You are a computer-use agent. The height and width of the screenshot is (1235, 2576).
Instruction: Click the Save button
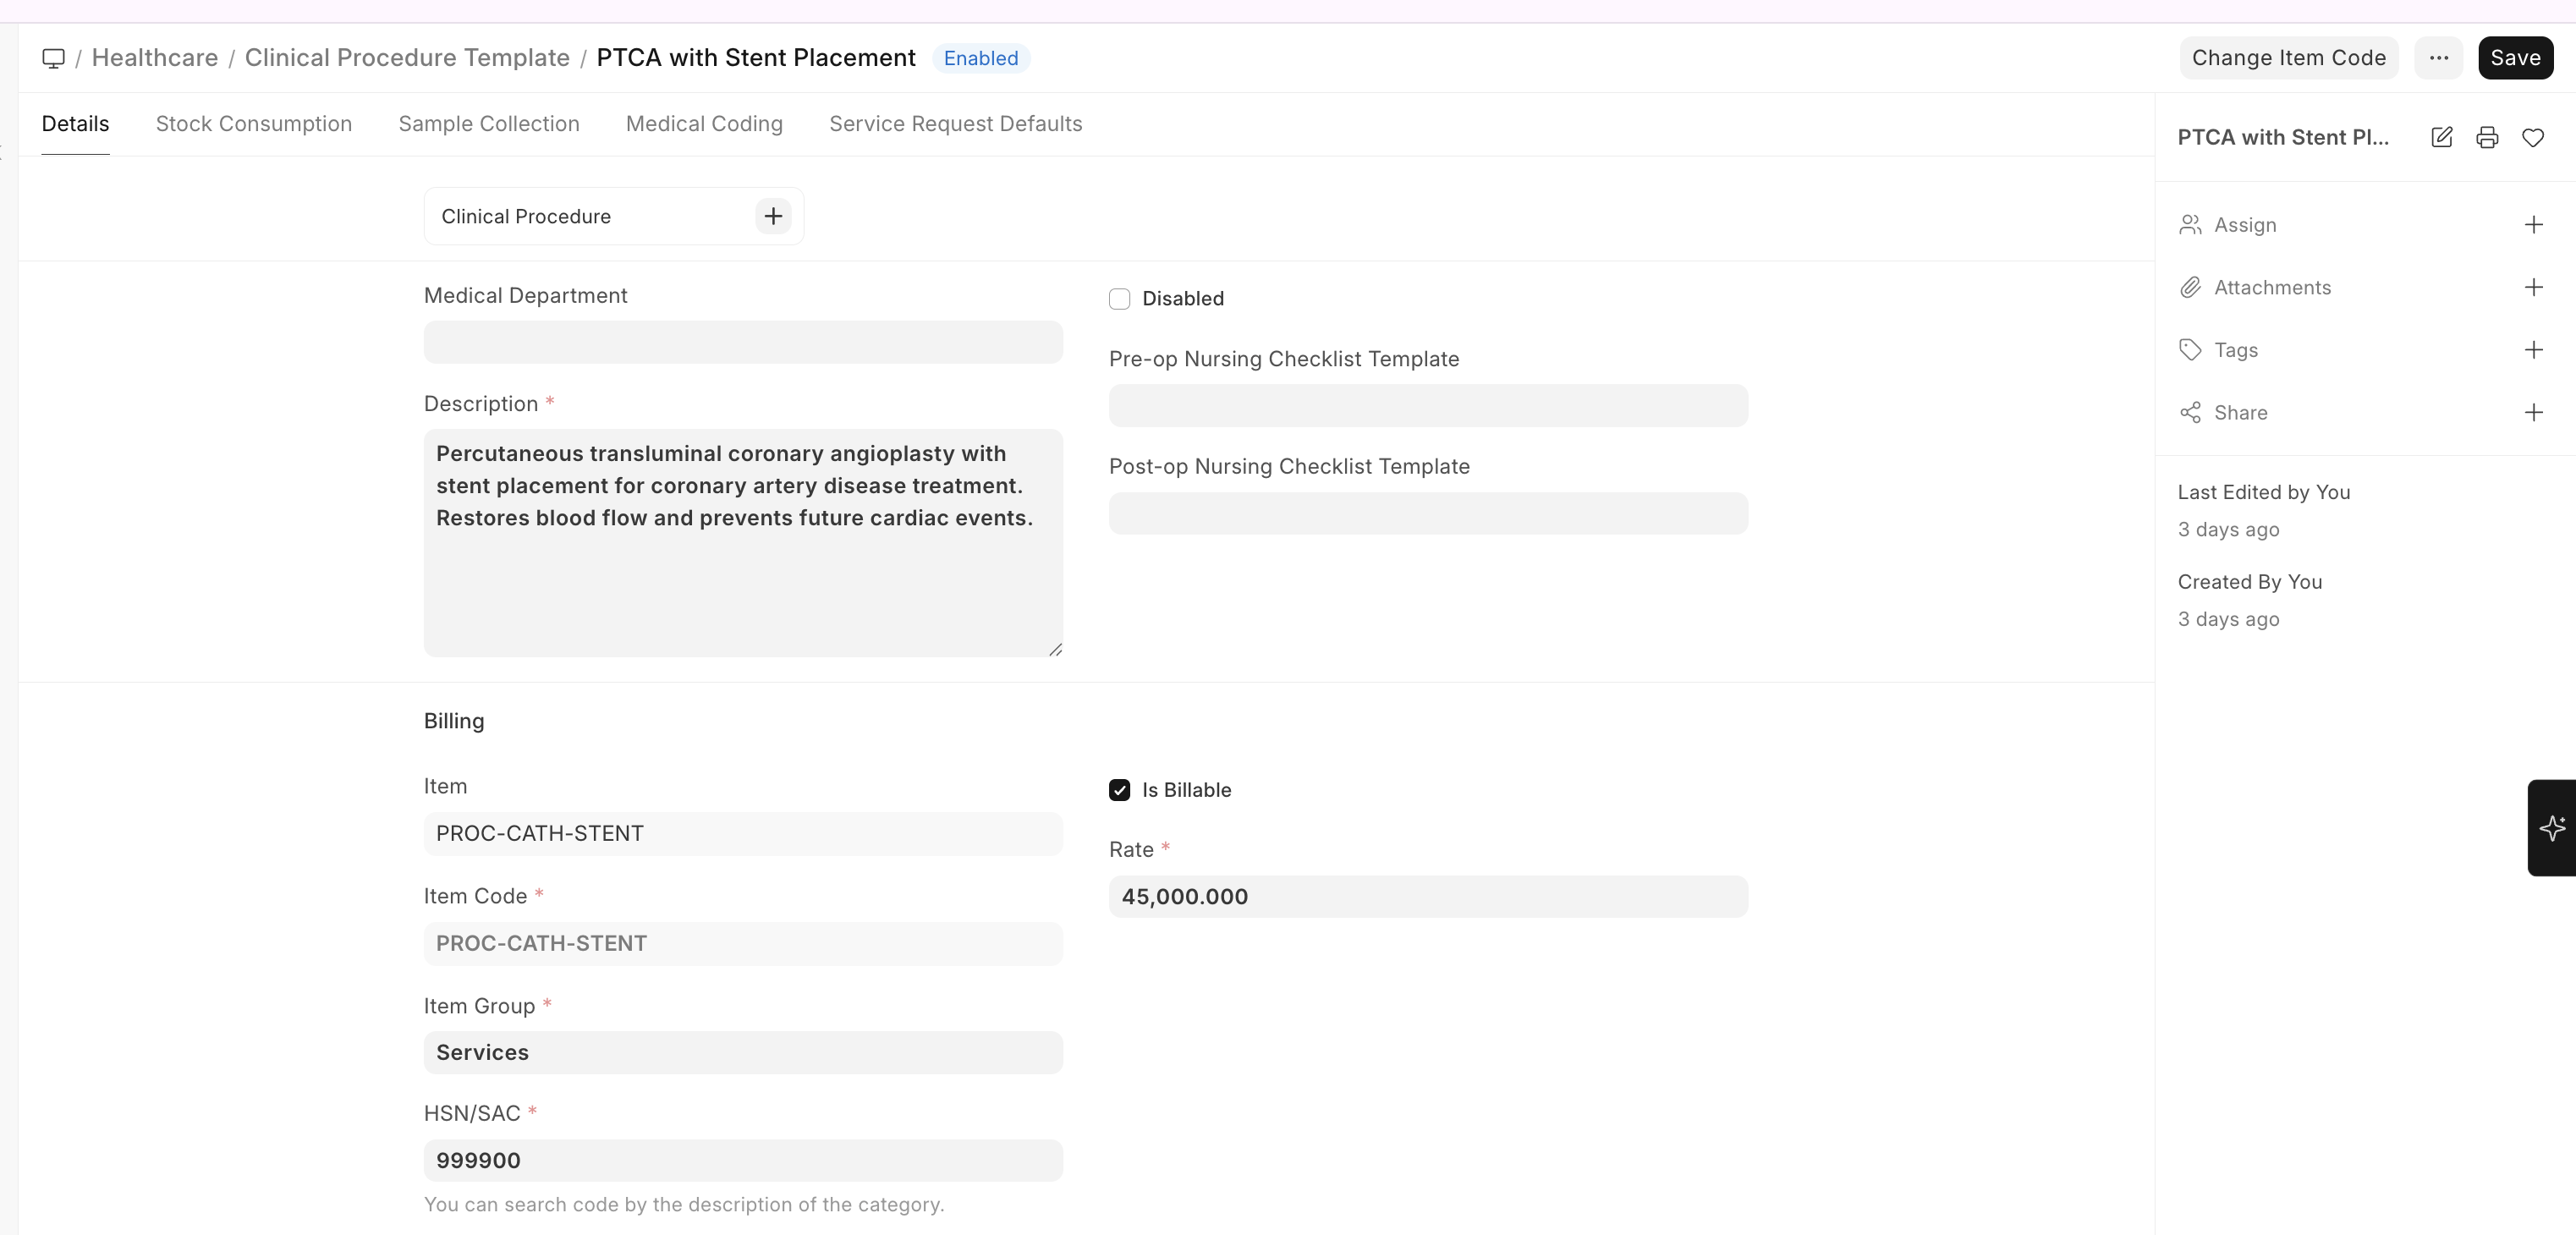click(x=2515, y=58)
